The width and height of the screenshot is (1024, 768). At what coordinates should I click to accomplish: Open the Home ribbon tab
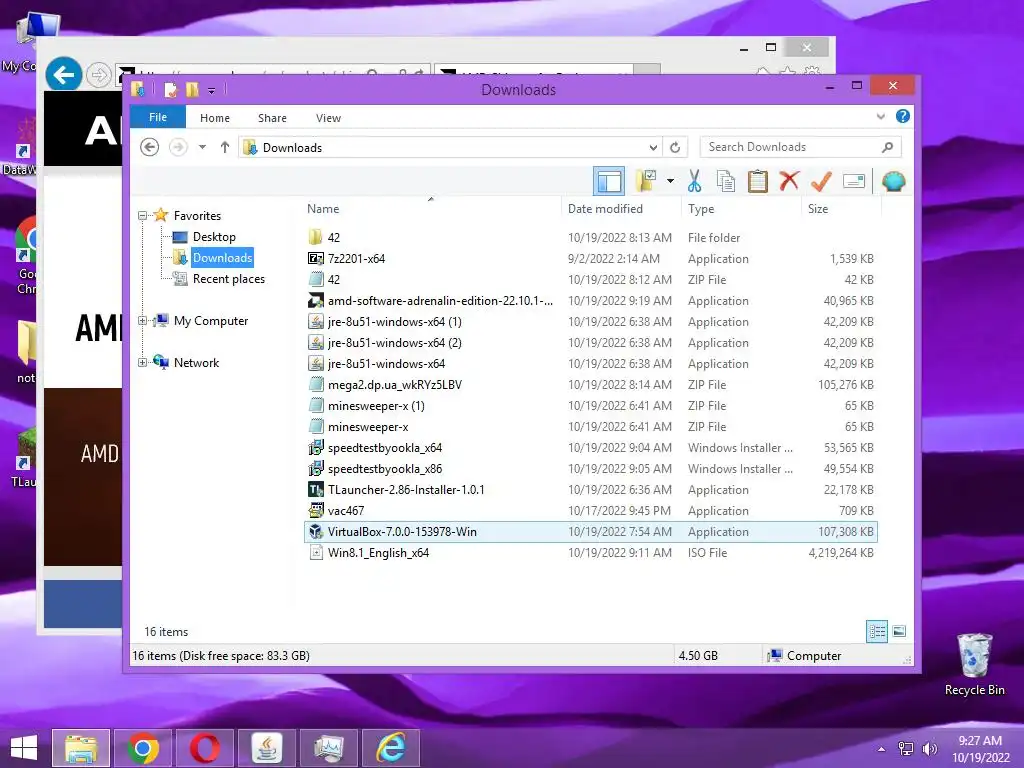pyautogui.click(x=215, y=118)
